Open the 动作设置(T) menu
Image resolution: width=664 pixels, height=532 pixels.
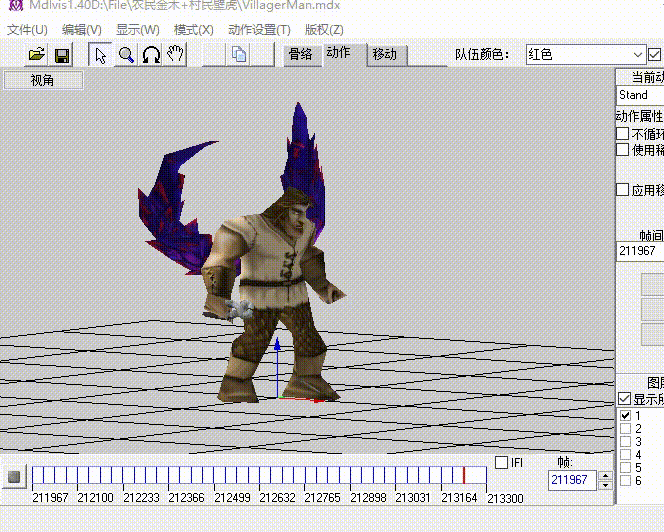(259, 30)
